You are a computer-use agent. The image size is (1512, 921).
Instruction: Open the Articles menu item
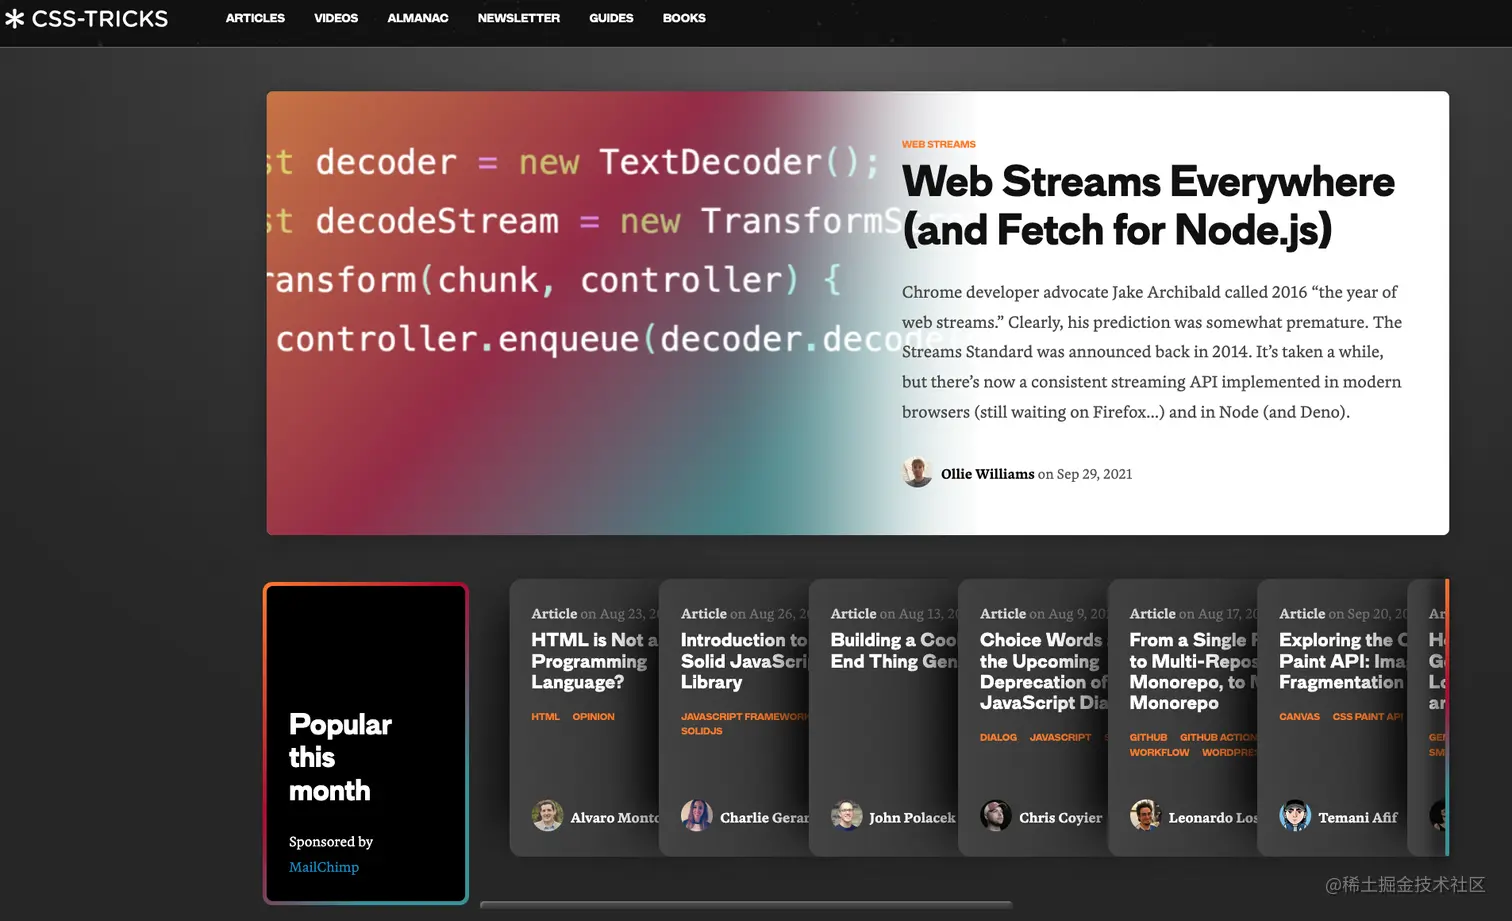click(255, 18)
